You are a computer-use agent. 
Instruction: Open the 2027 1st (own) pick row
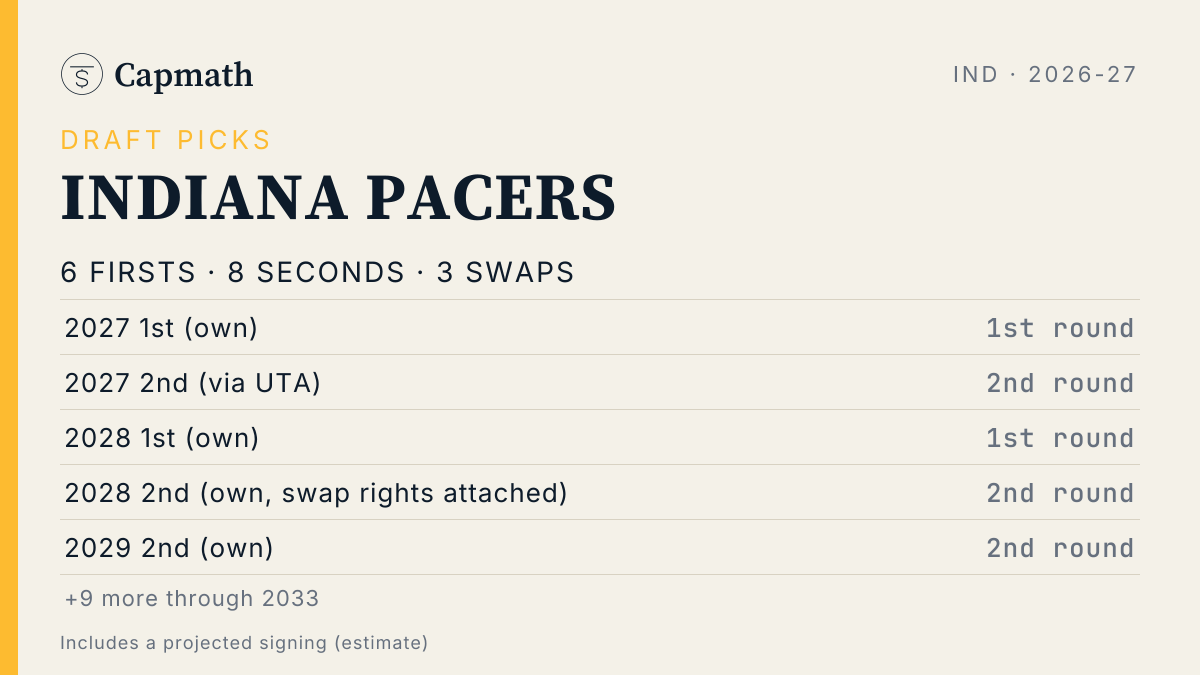[x=600, y=327]
